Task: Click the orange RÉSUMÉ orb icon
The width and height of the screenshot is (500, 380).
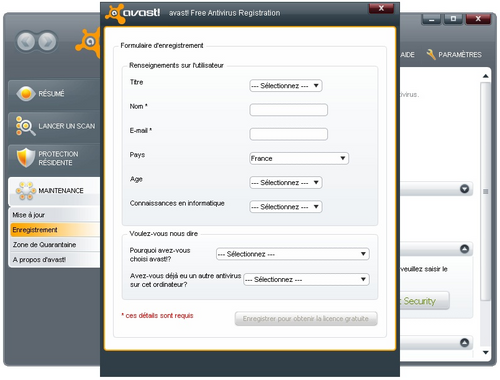Action: pos(26,94)
